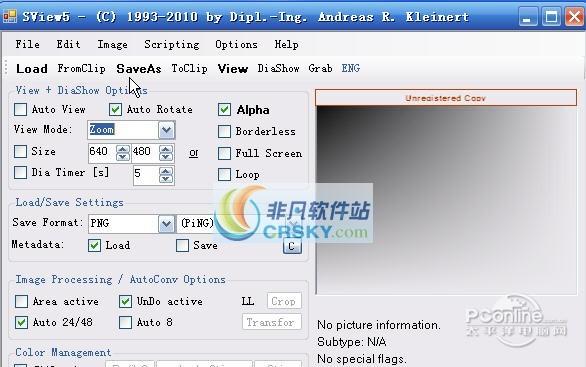Click Load in the toolbar
Image resolution: width=586 pixels, height=367 pixels.
point(32,69)
